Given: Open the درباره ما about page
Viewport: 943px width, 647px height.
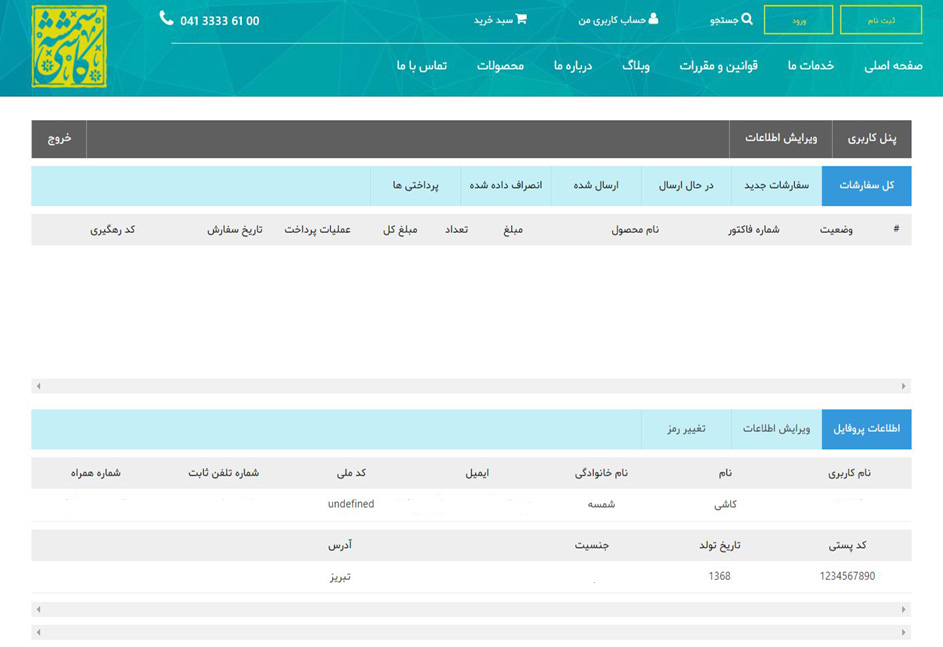Looking at the screenshot, I should click(573, 66).
